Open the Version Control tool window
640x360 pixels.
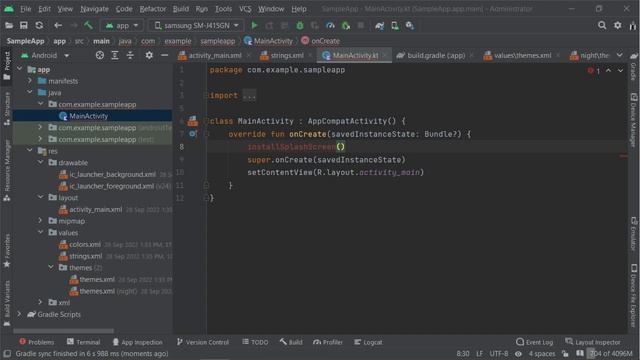202,342
